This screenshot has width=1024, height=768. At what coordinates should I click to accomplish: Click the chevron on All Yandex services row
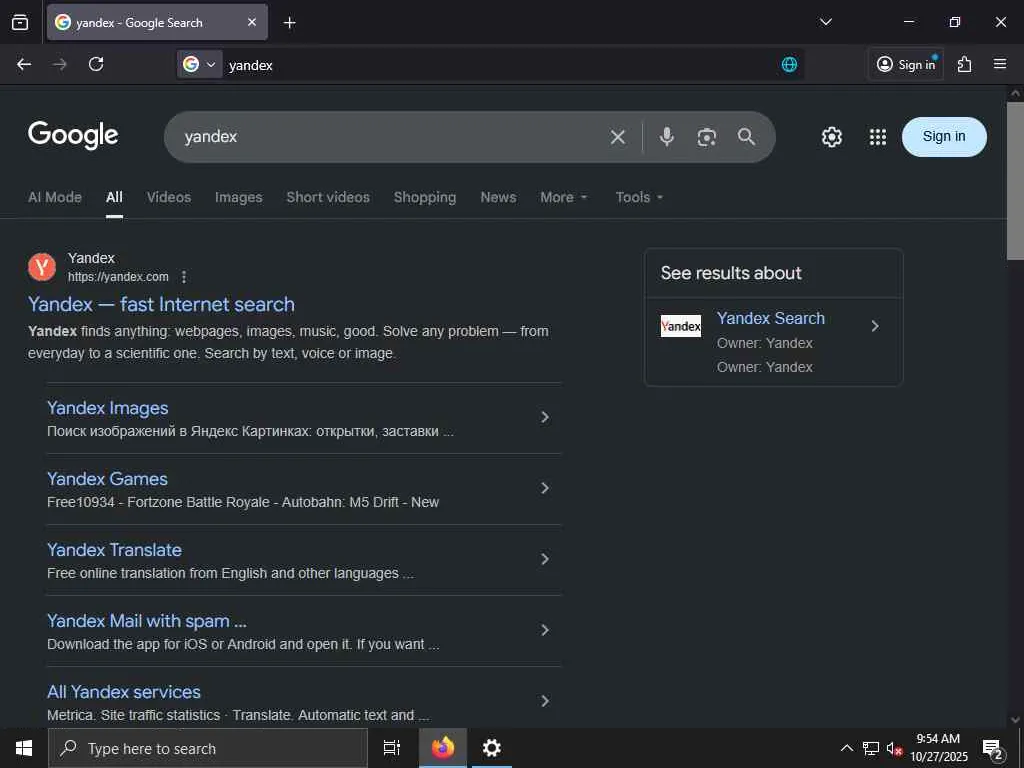[x=545, y=701]
